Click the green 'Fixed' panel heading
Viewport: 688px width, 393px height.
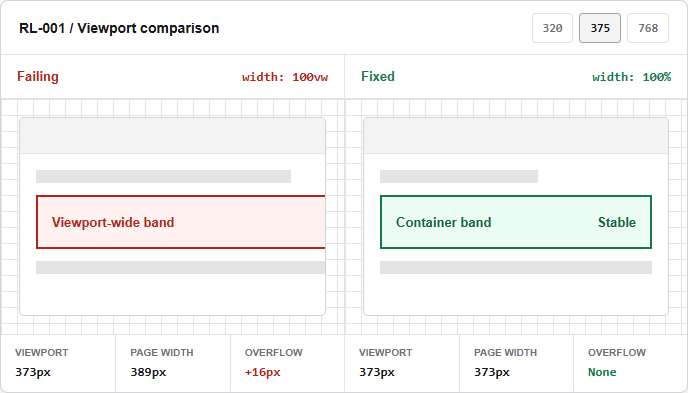point(378,76)
